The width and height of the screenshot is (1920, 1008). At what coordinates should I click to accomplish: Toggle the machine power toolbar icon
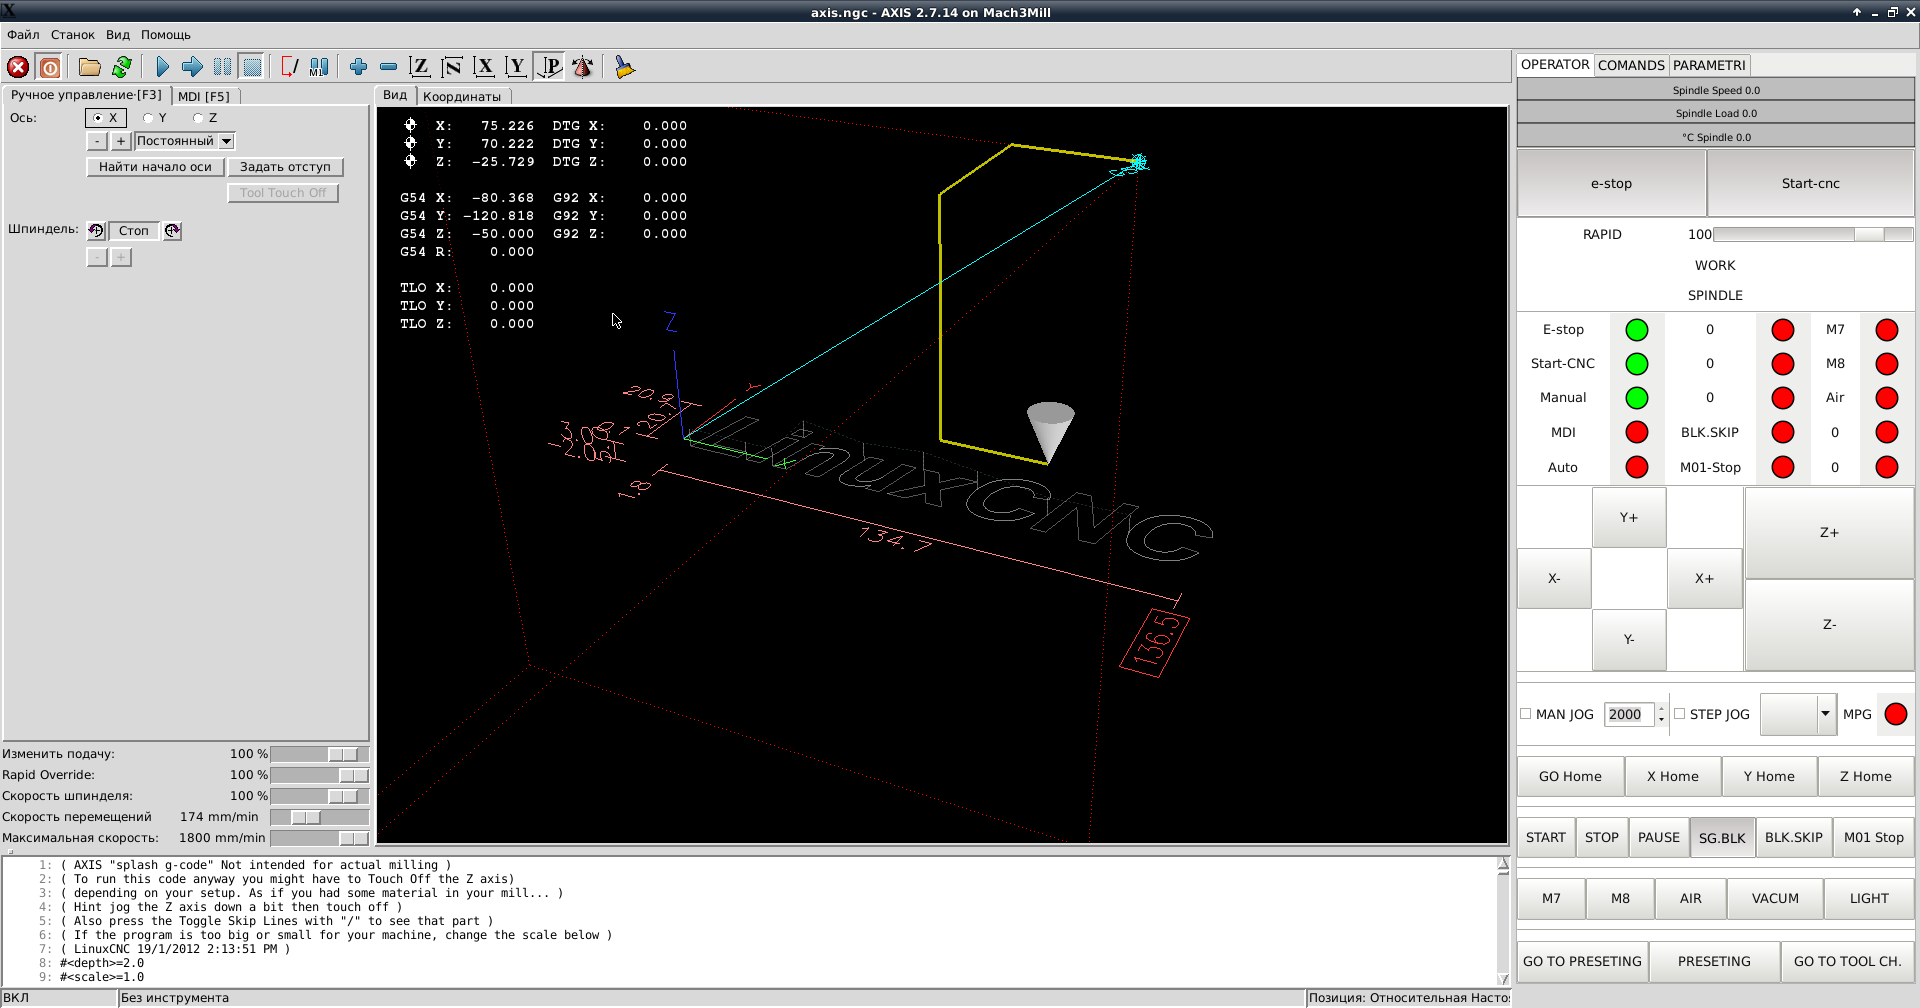point(50,67)
